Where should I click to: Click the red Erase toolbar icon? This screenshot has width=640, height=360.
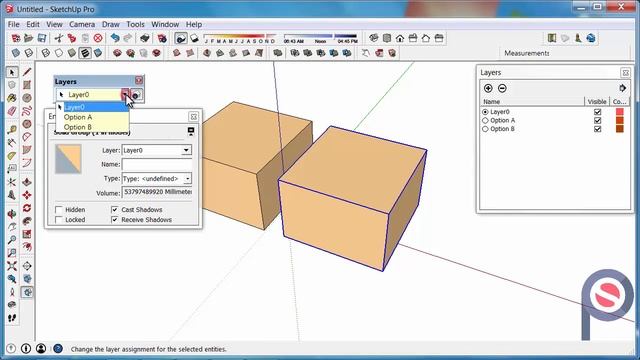point(98,38)
